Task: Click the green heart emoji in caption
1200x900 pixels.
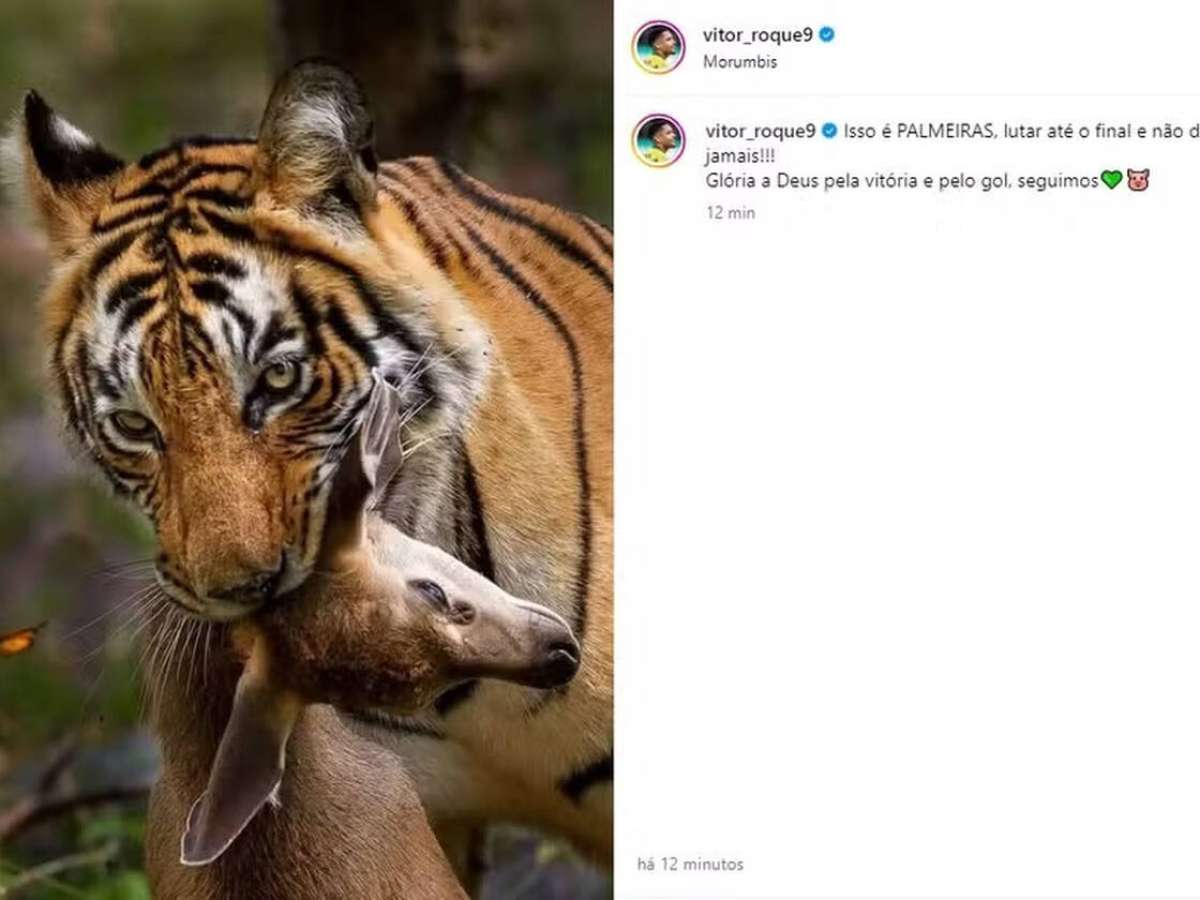Action: click(1111, 180)
